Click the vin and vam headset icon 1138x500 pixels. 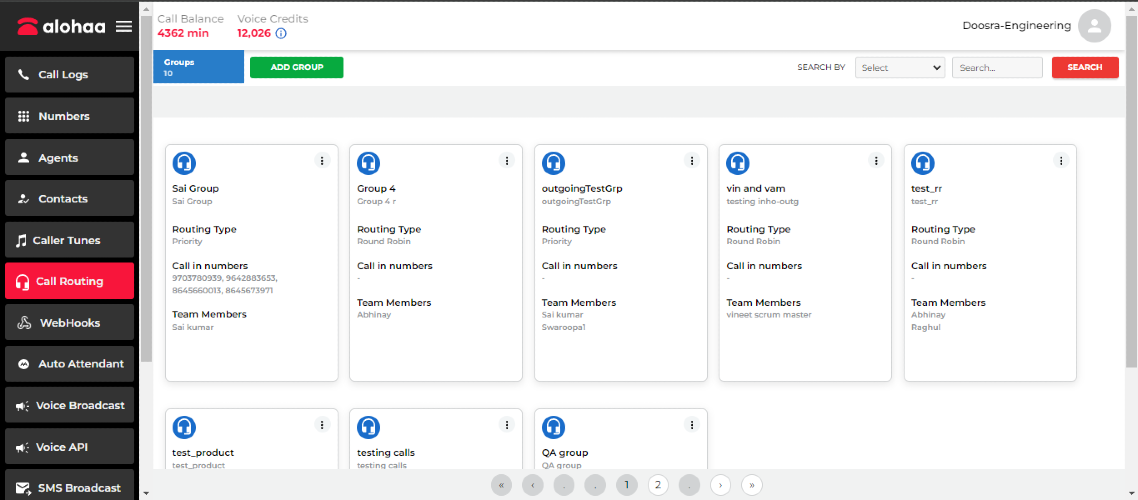pyautogui.click(x=738, y=163)
